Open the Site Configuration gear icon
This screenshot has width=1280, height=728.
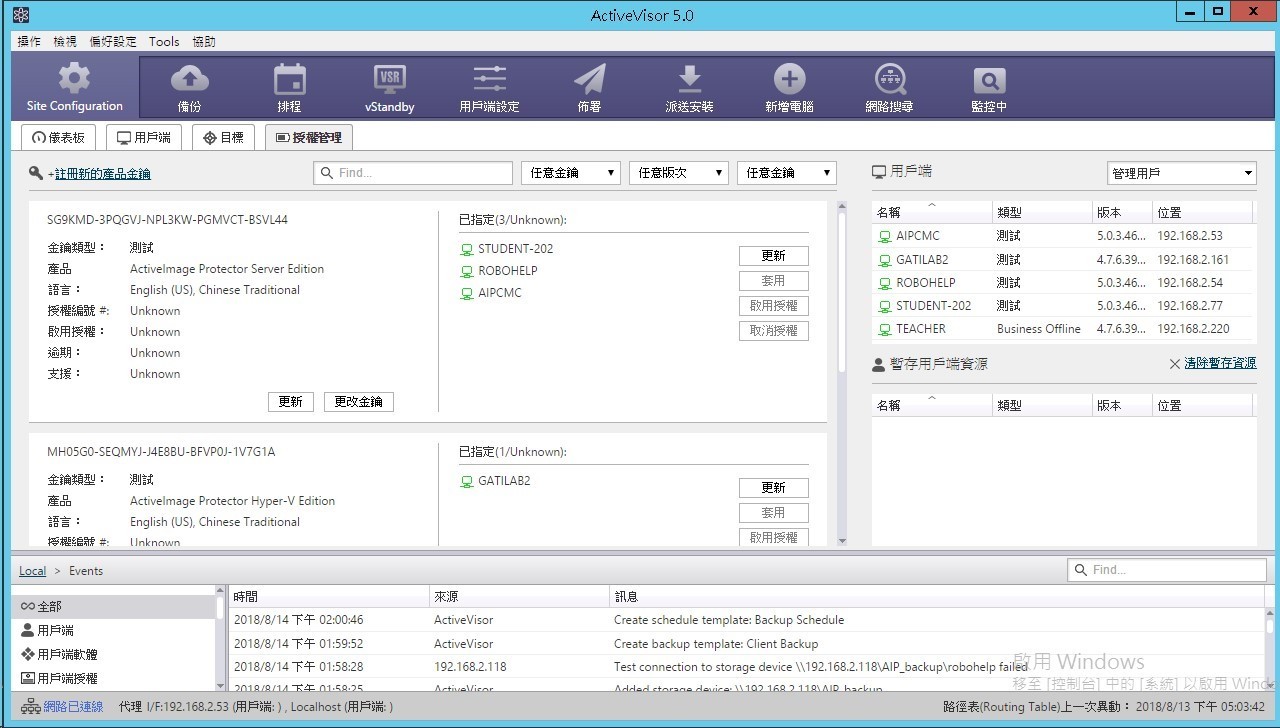tap(74, 80)
